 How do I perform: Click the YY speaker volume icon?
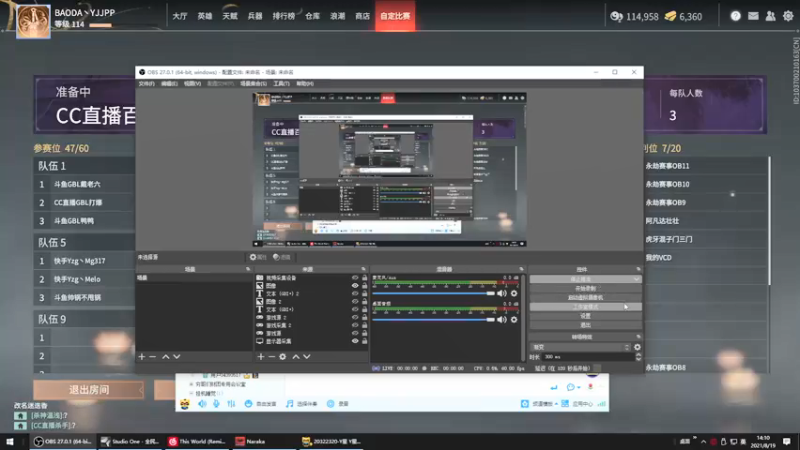203,404
